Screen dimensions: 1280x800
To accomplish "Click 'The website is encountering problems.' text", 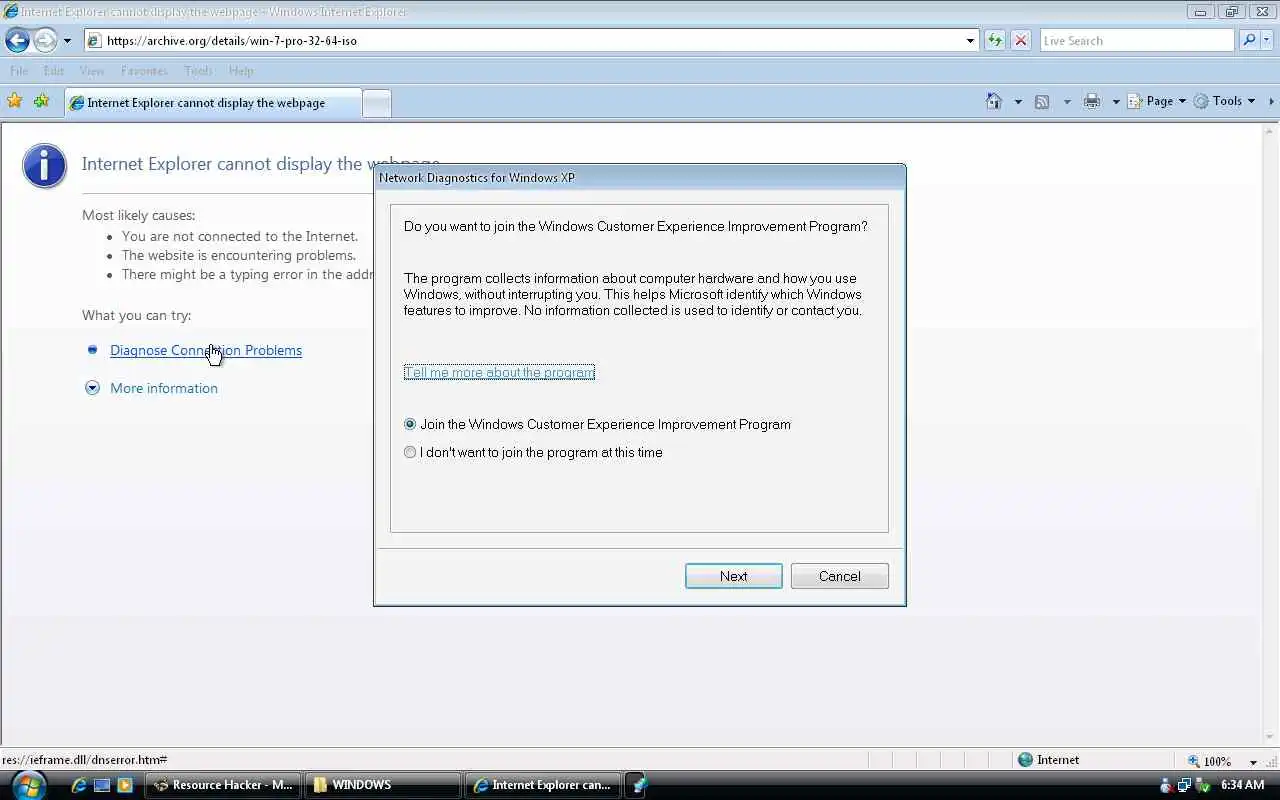I will point(239,255).
